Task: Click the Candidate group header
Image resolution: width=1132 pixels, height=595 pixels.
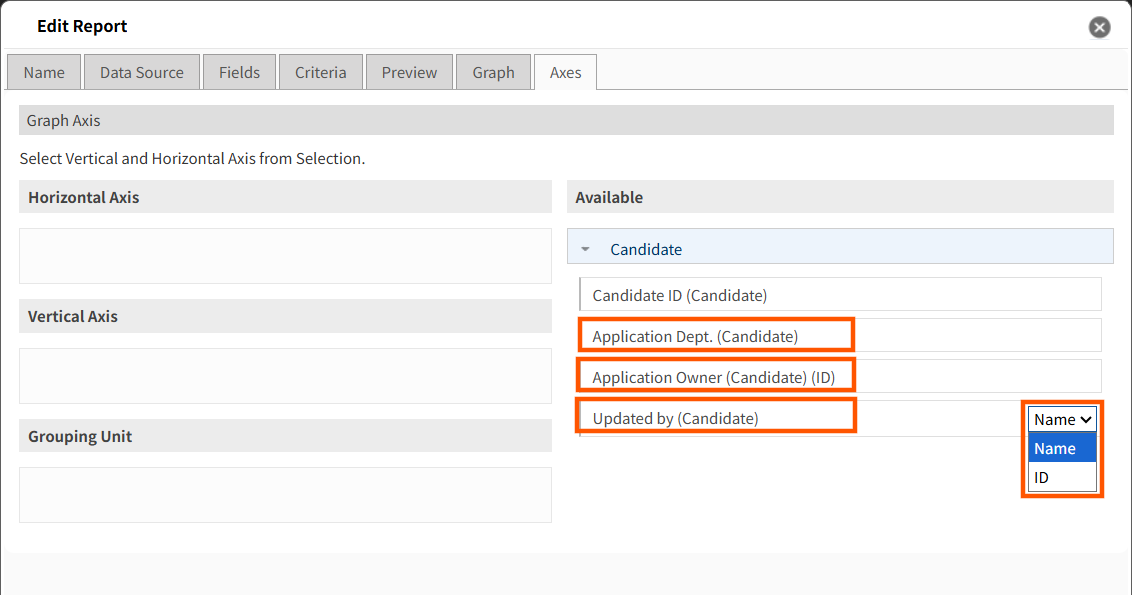Action: (x=840, y=247)
